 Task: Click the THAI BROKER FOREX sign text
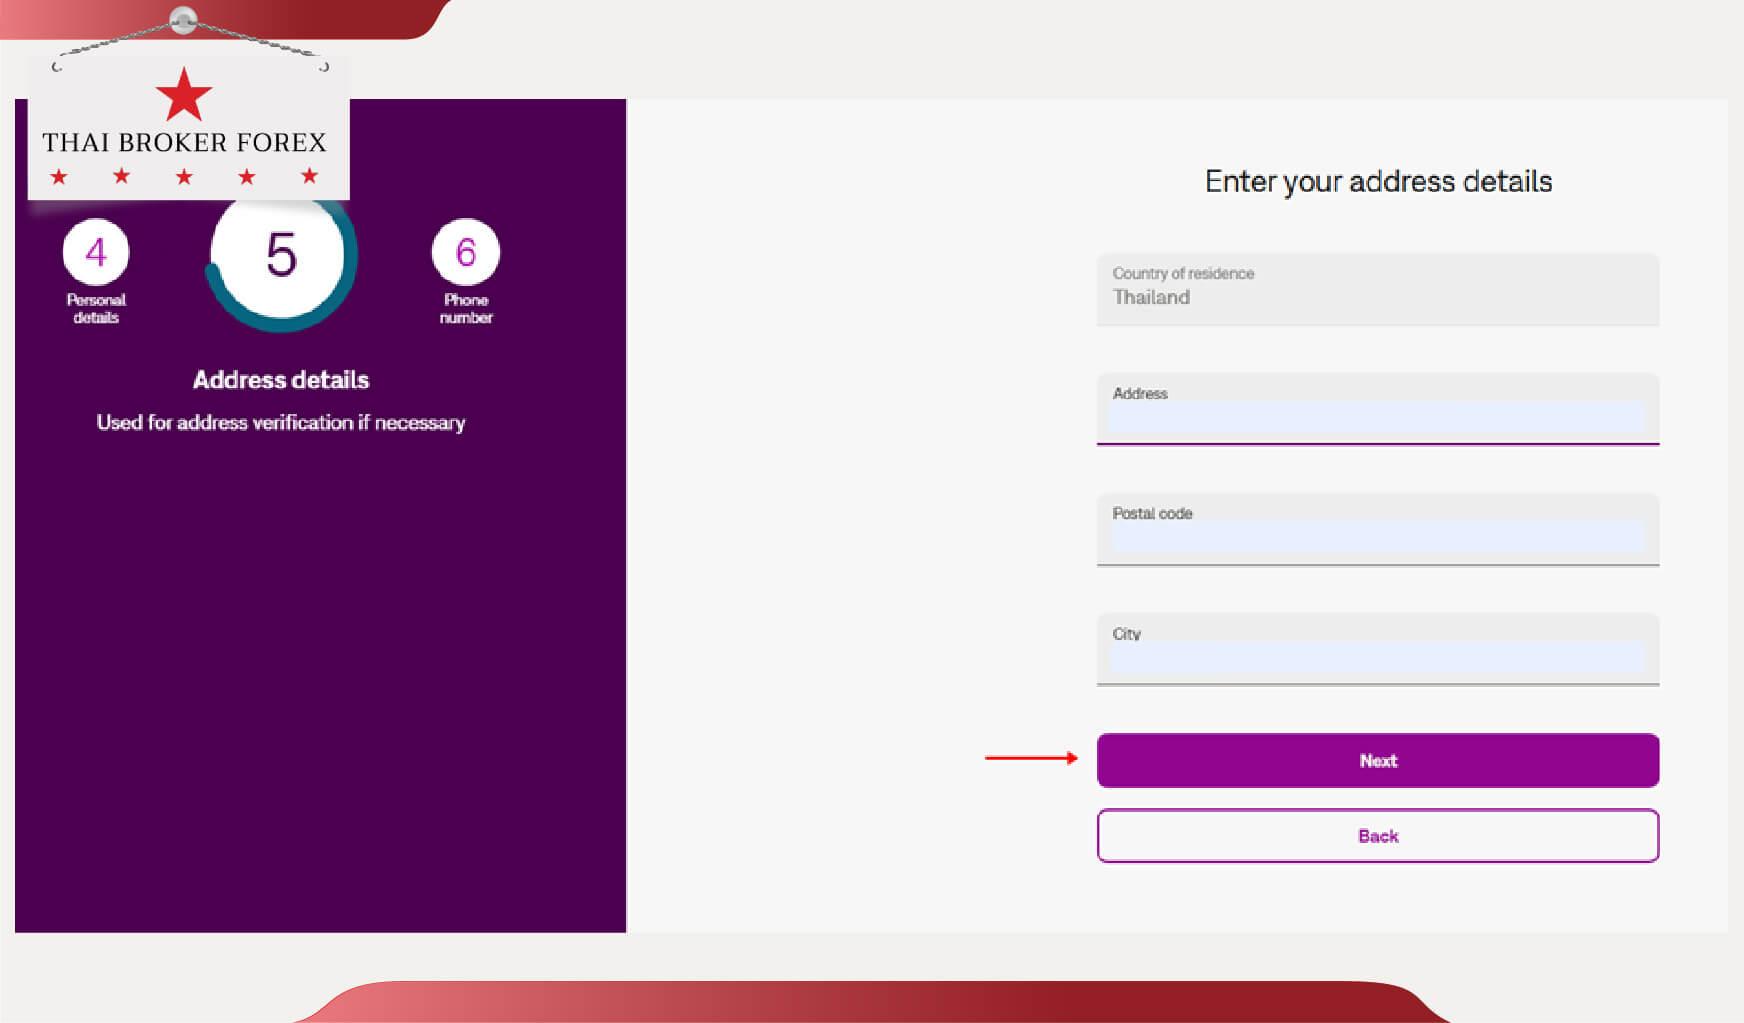click(x=184, y=142)
